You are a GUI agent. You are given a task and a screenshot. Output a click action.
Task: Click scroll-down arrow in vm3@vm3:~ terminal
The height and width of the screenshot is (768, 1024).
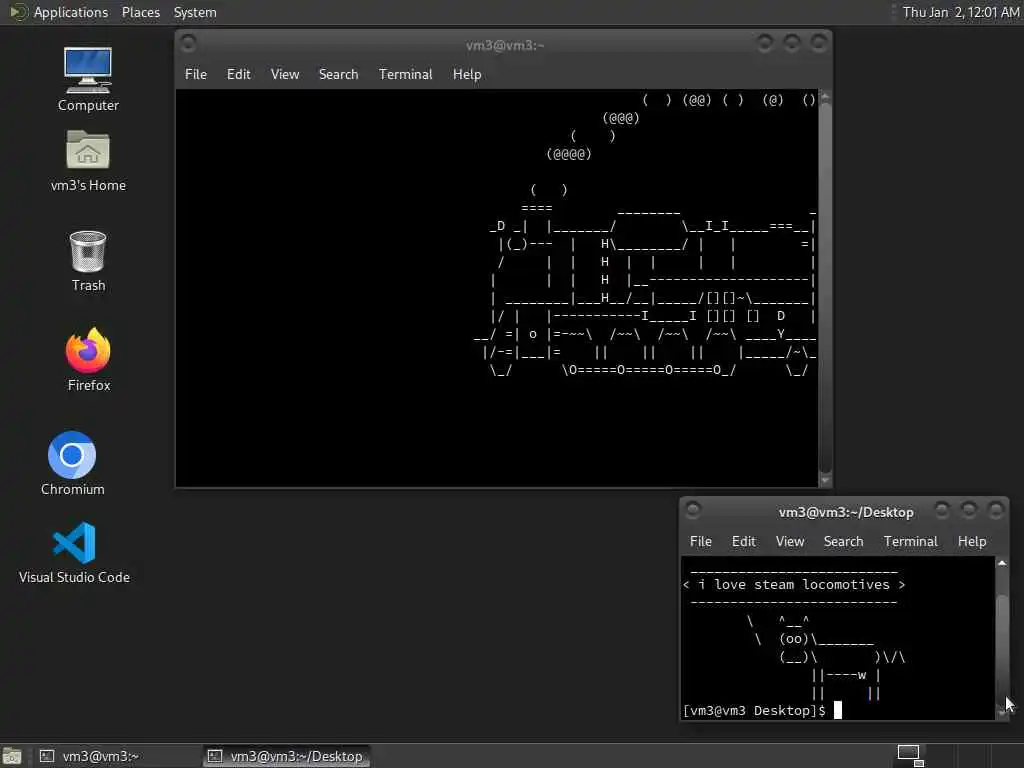click(825, 481)
